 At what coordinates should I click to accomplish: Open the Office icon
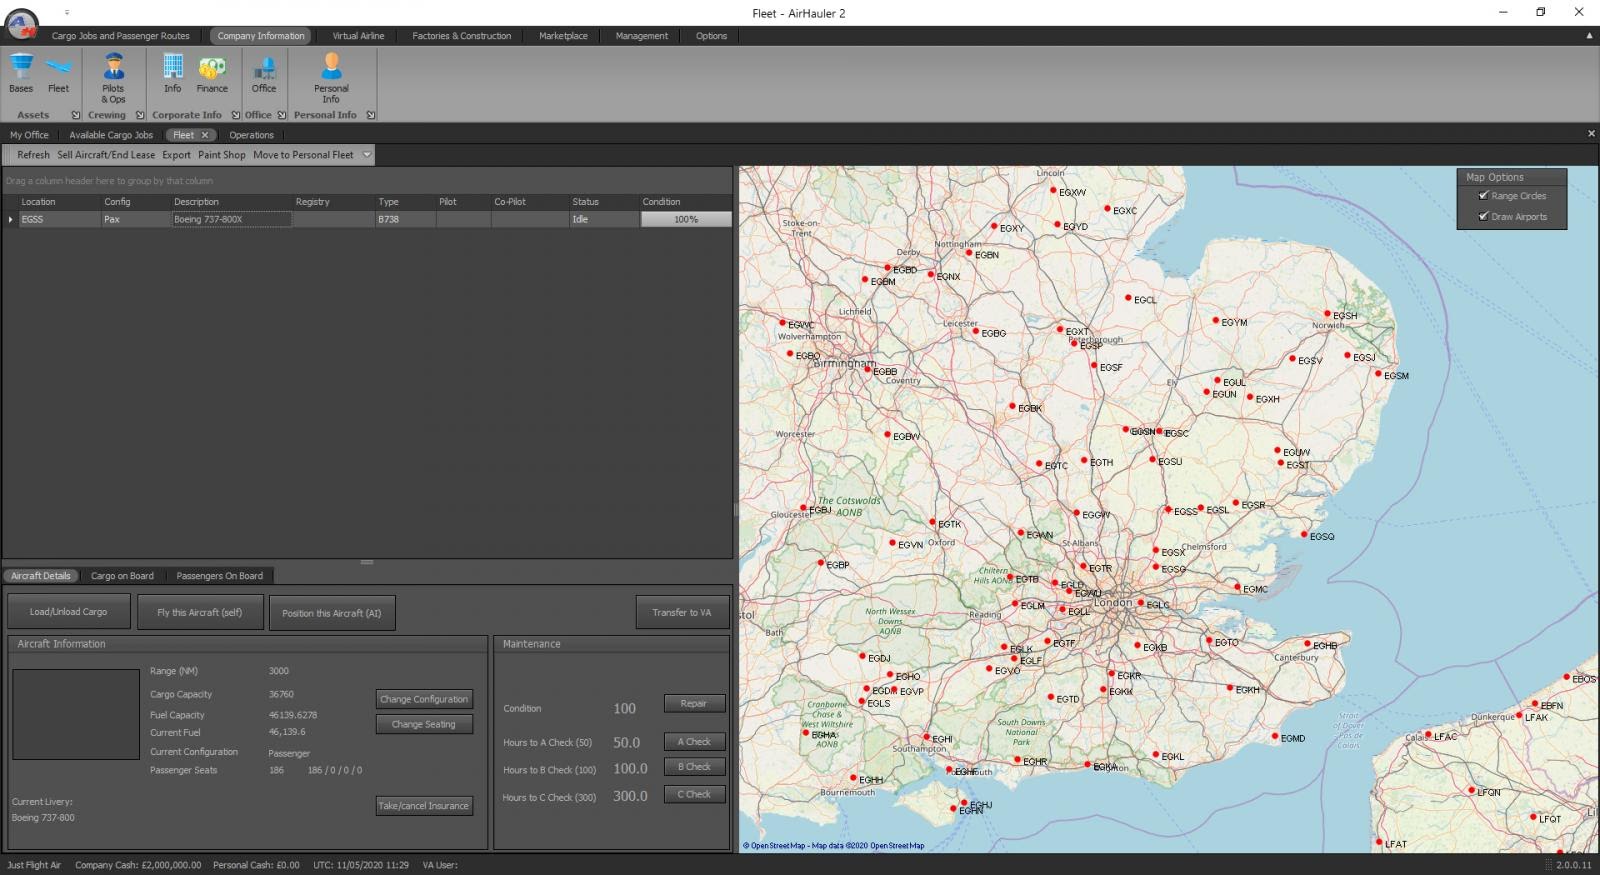(264, 70)
